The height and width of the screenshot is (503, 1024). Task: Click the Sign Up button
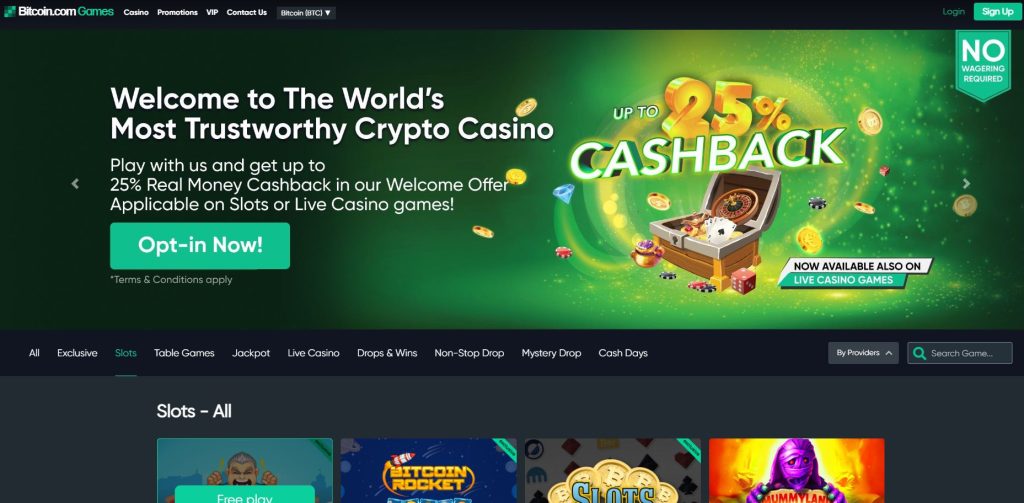pos(997,12)
